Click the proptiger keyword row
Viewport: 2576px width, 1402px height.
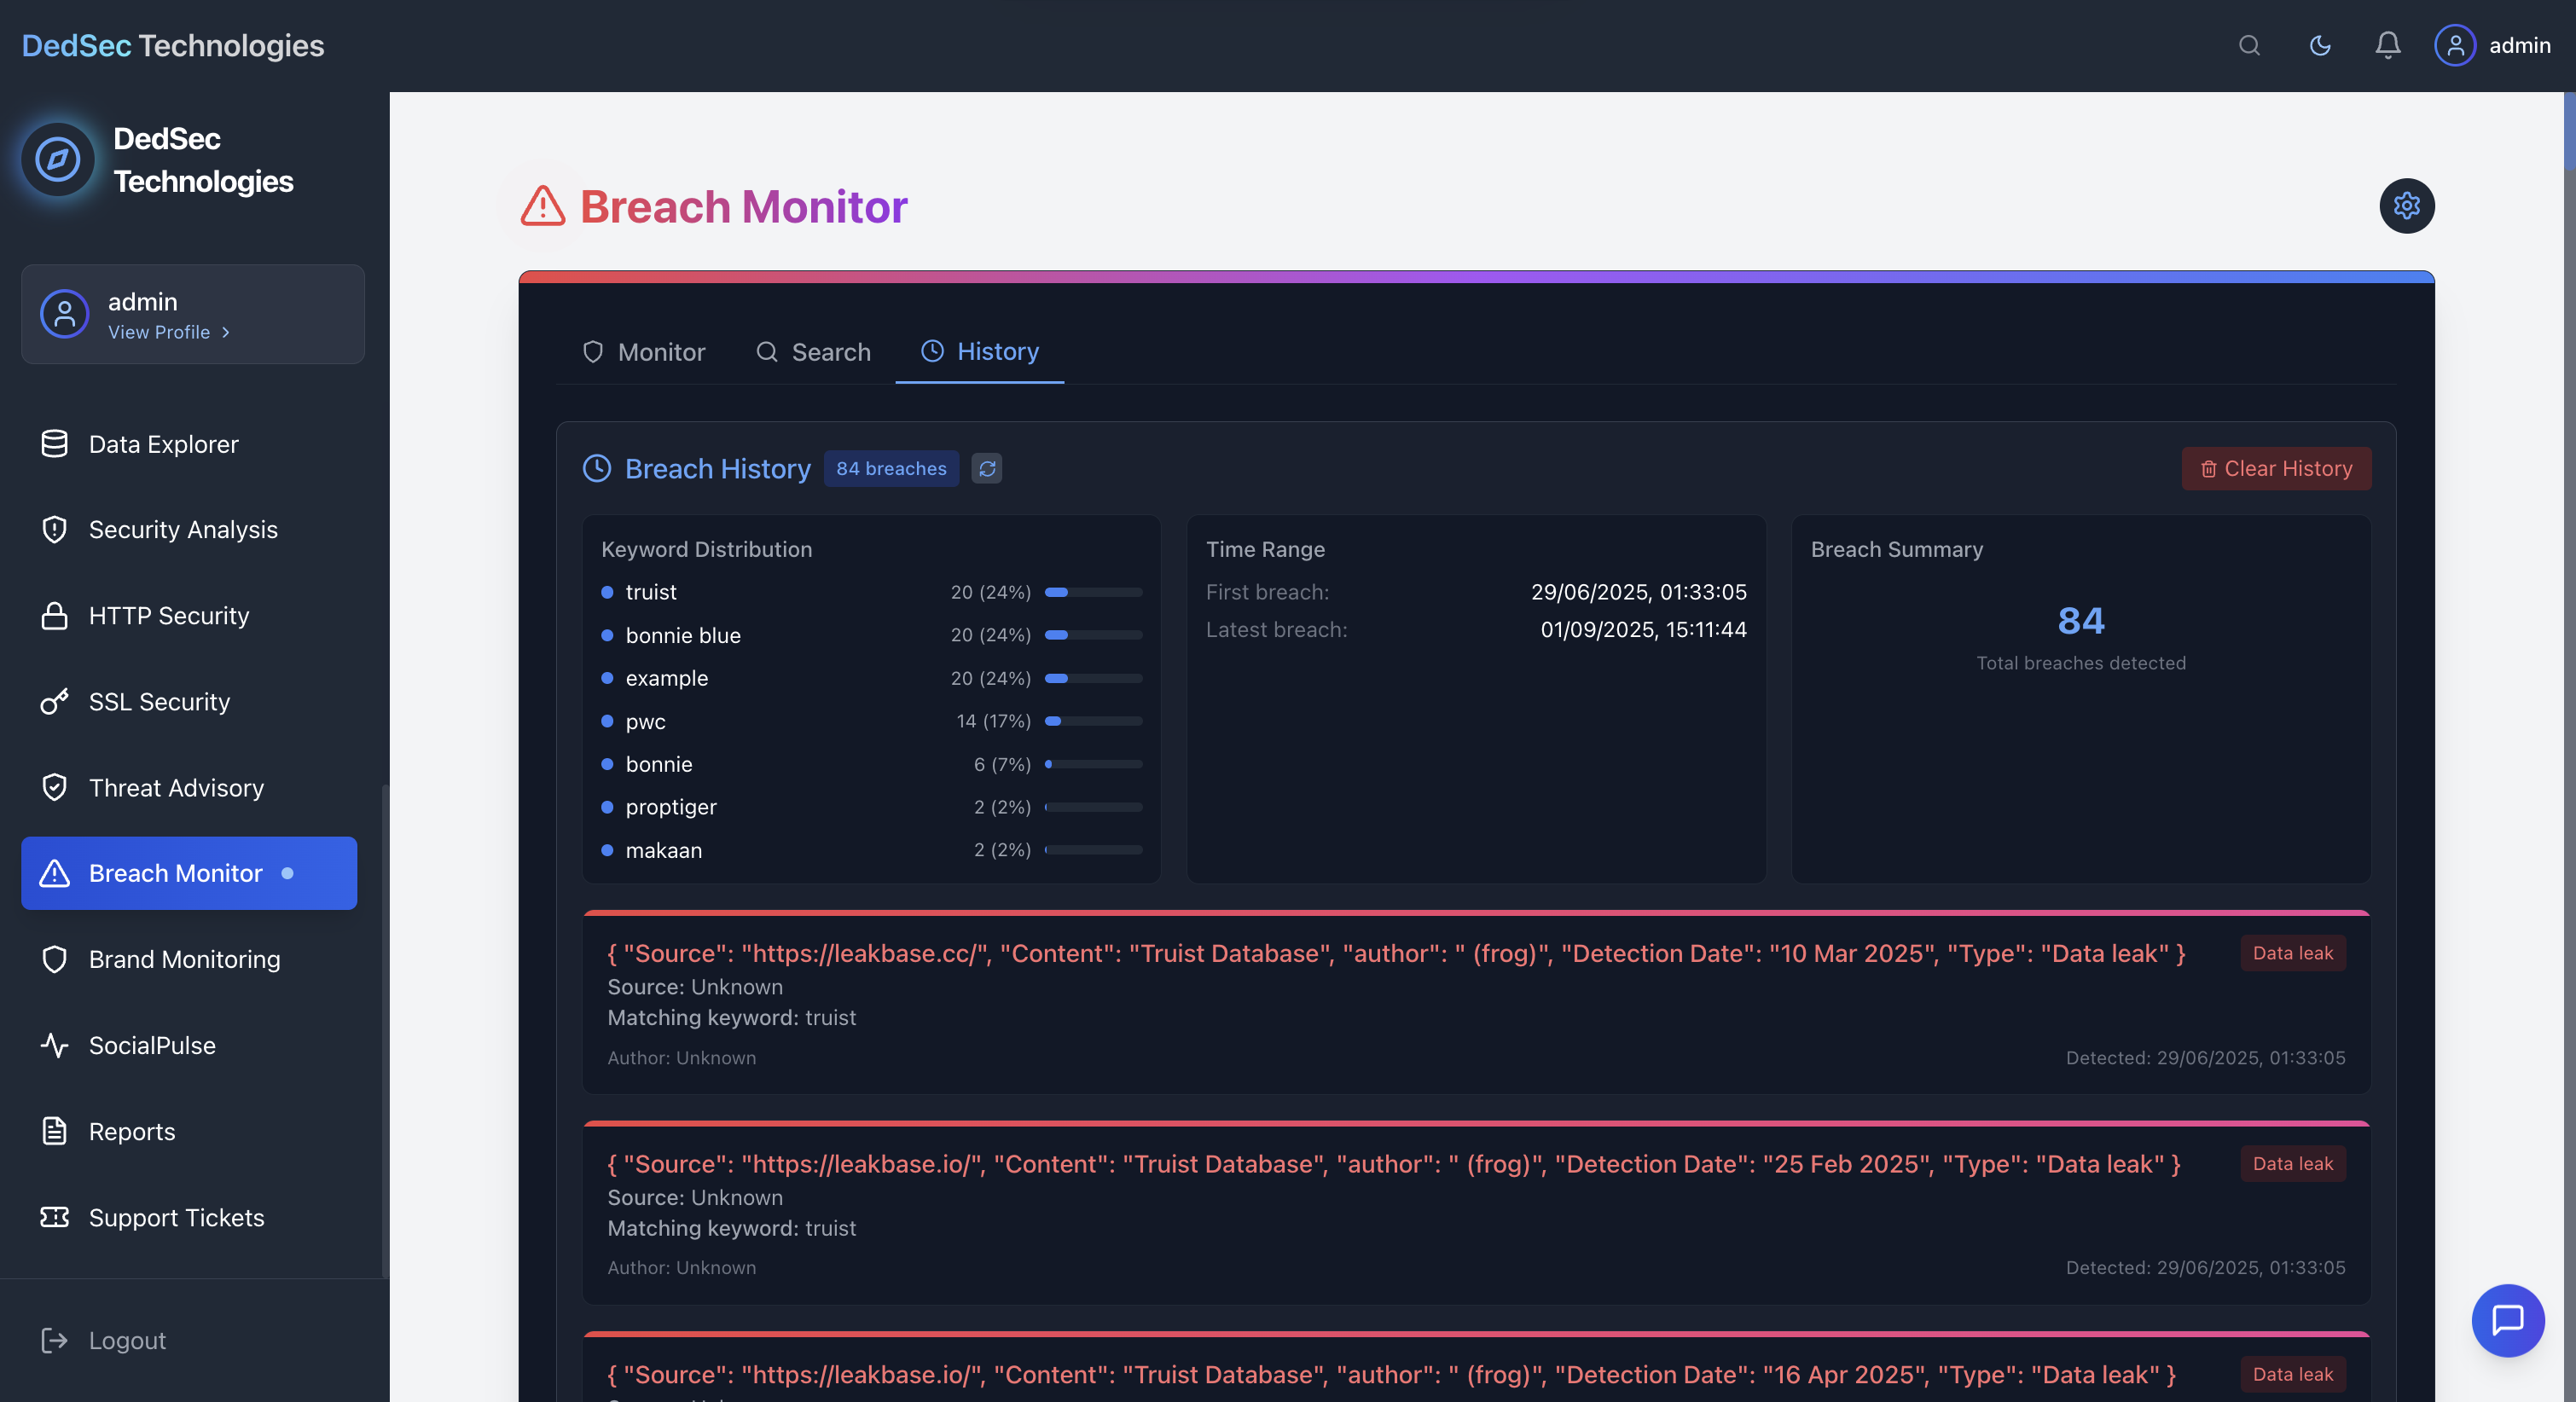coord(871,807)
